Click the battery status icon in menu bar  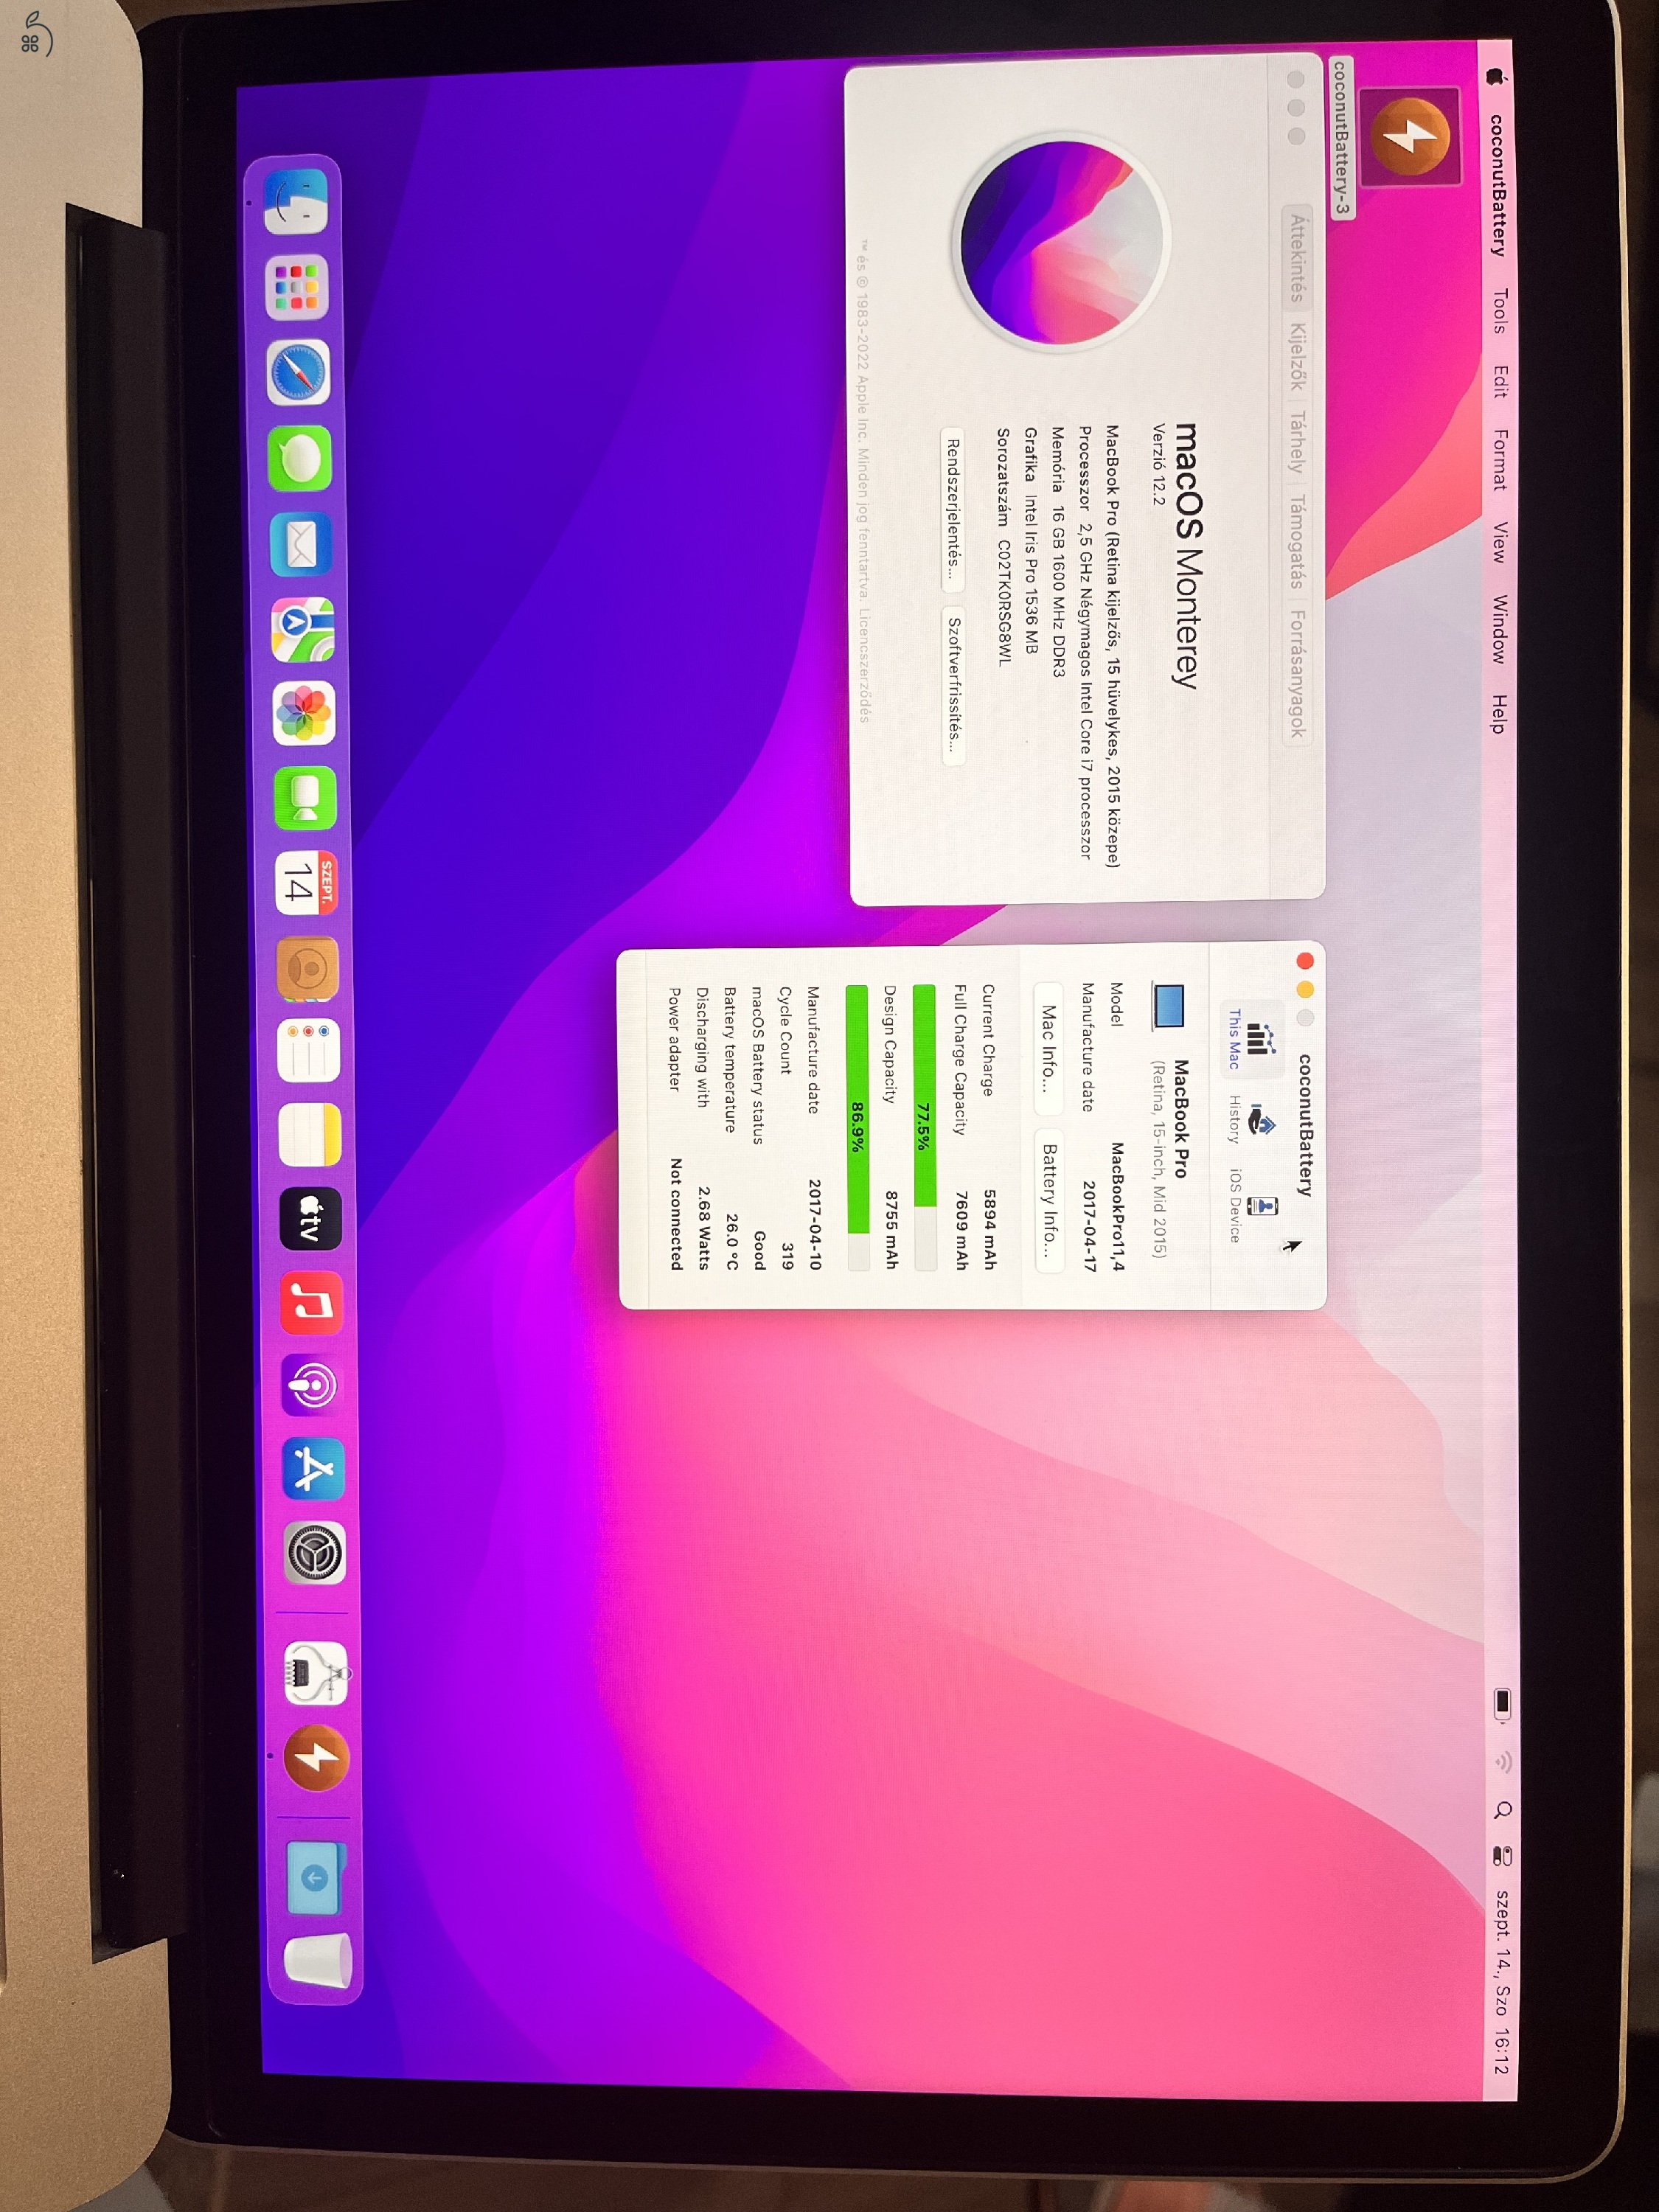[1503, 1704]
